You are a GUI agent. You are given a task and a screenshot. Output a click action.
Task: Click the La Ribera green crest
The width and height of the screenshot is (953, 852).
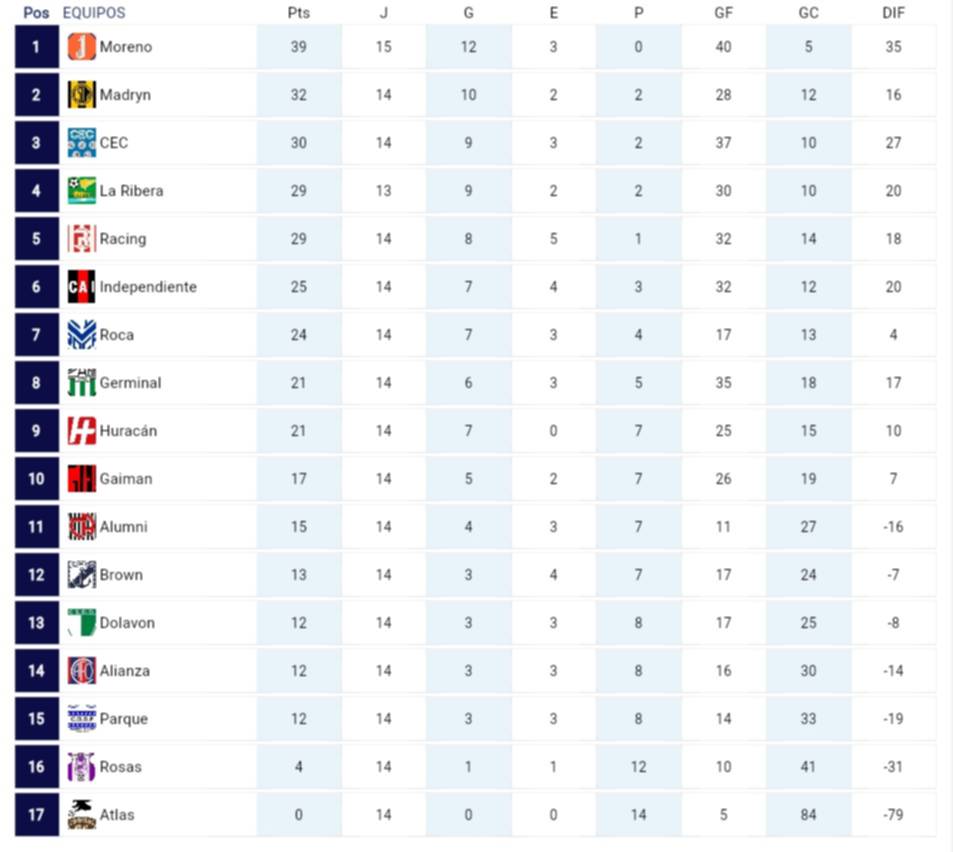pyautogui.click(x=82, y=191)
